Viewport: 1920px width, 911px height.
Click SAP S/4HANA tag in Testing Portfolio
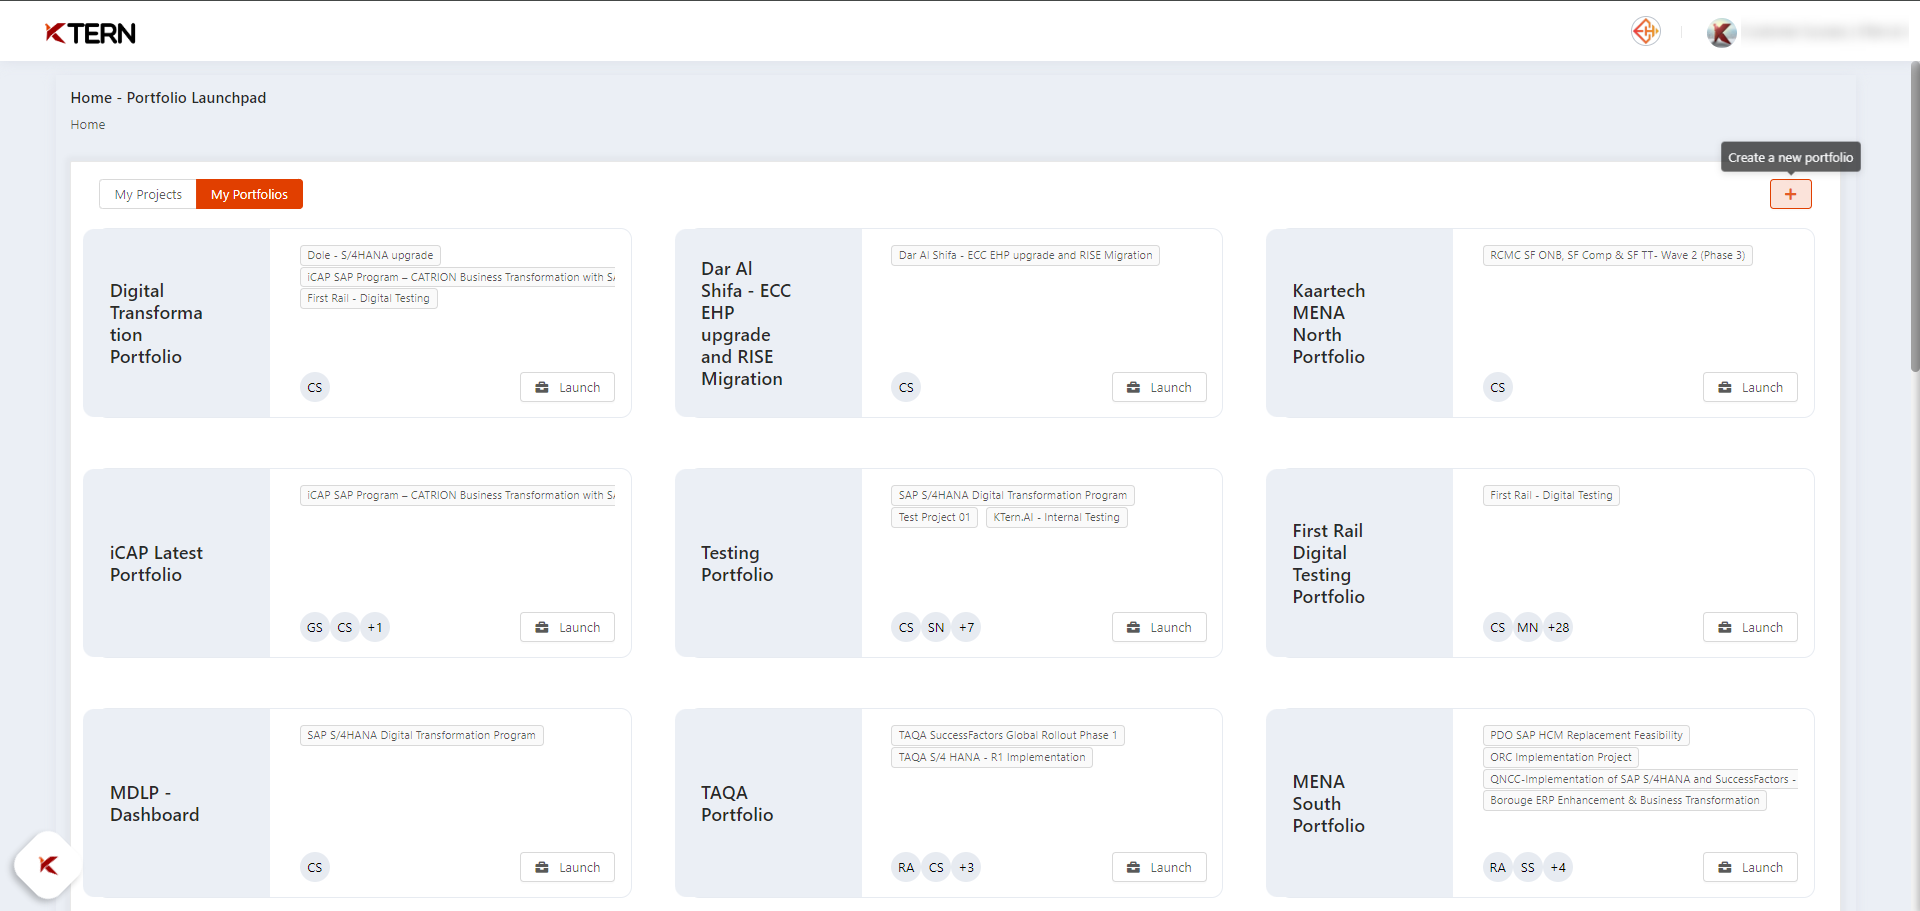pos(1012,495)
